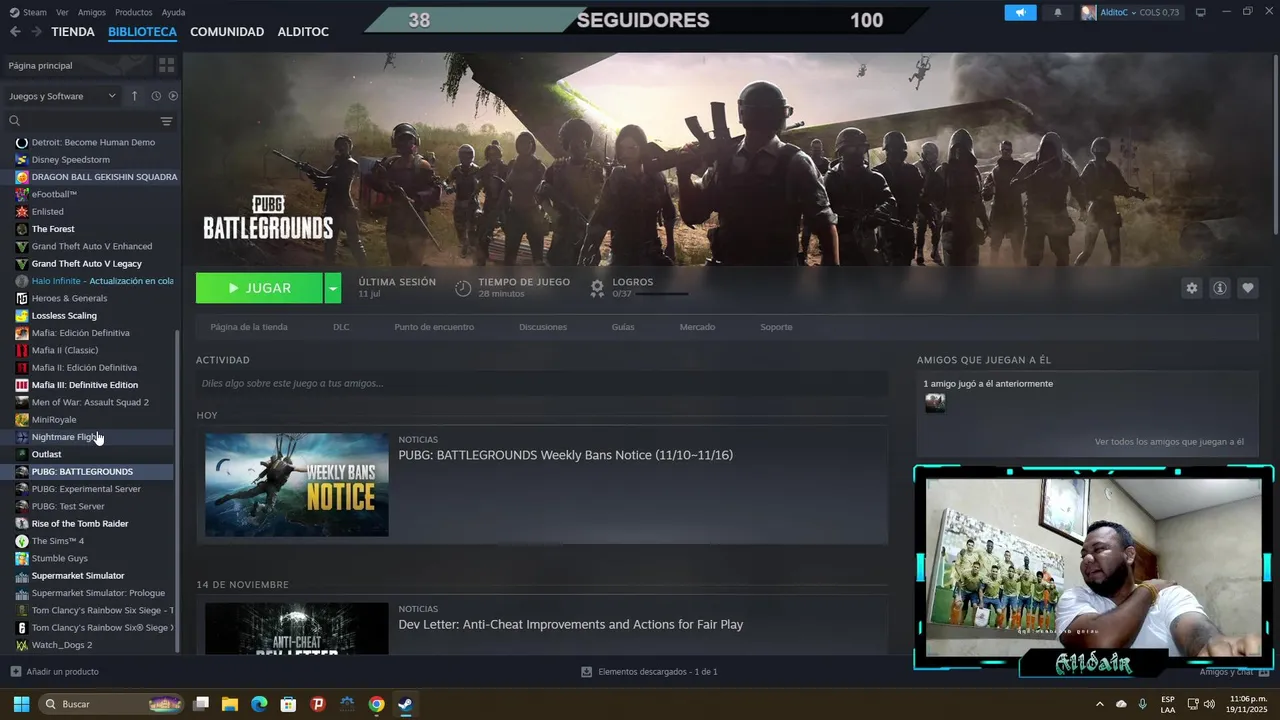Open the ALDITOC profile tab
Screen dimensions: 1280x720
[303, 32]
